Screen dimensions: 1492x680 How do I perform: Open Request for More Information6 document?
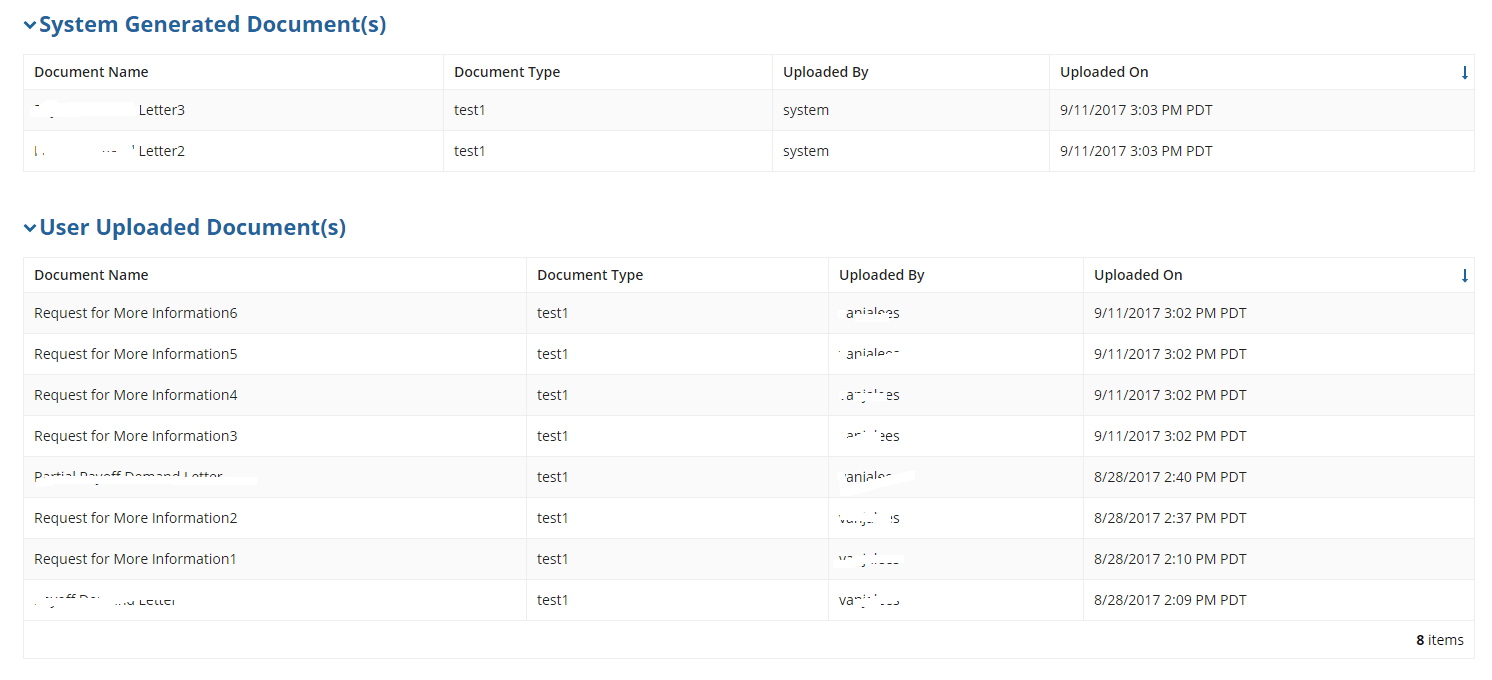click(x=136, y=313)
